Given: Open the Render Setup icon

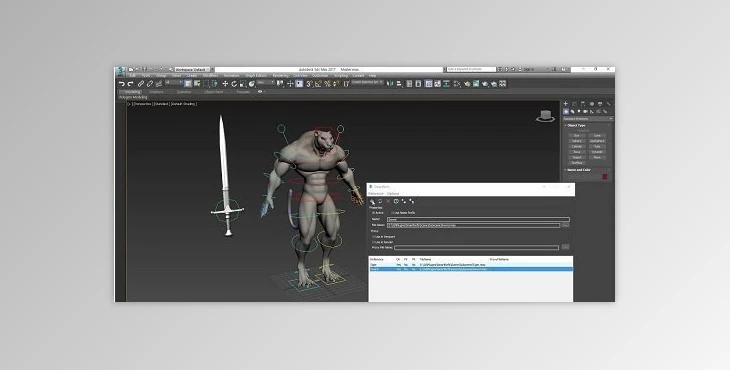Looking at the screenshot, I should pyautogui.click(x=467, y=84).
